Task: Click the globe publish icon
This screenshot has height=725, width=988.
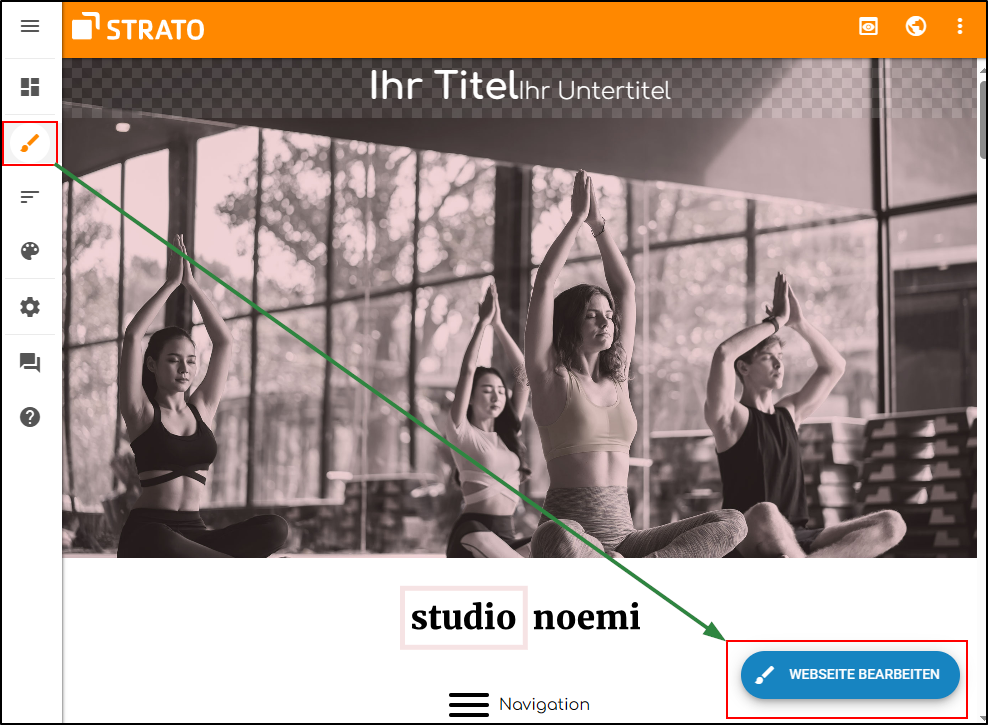Action: [916, 26]
